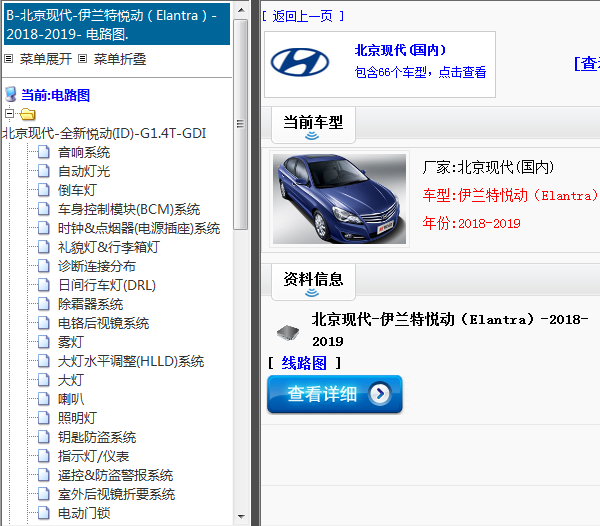Screen dimensions: 600x526
Task: Click the blue title header B-北京现代-伊兰特悦动
Action: click(x=117, y=24)
